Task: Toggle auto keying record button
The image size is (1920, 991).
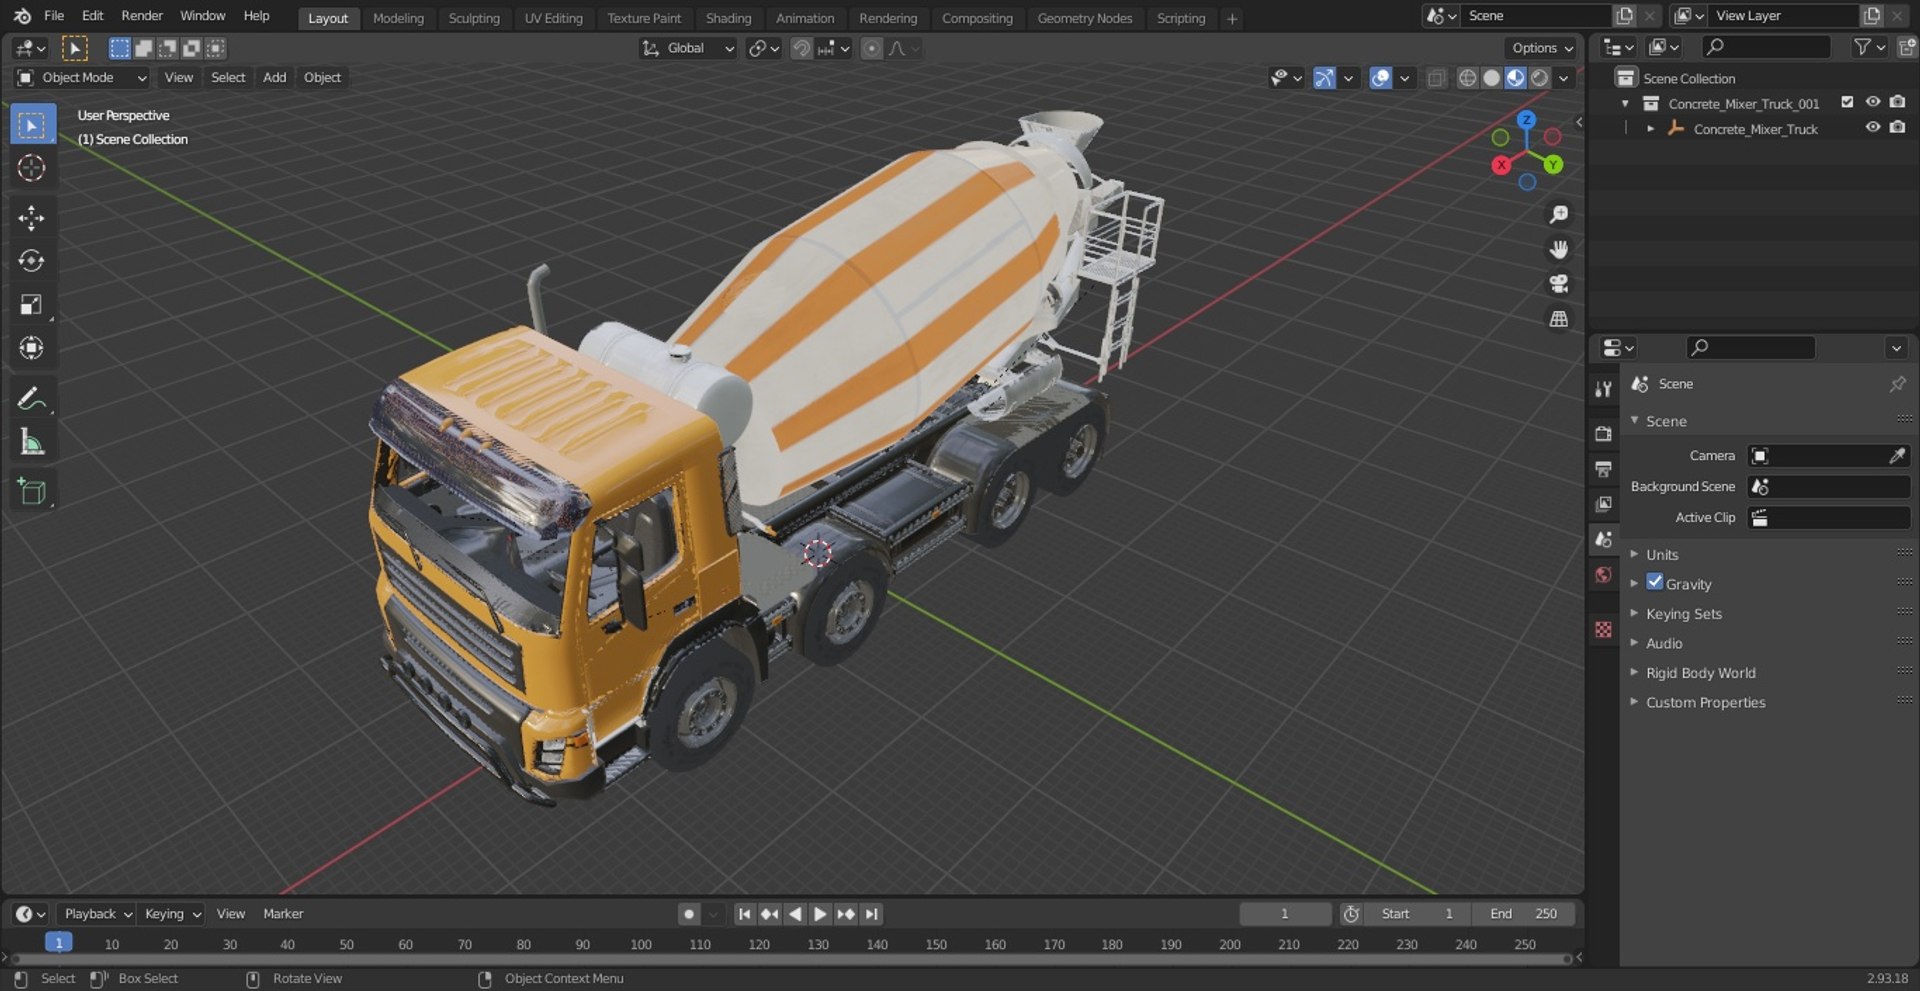Action: (688, 914)
